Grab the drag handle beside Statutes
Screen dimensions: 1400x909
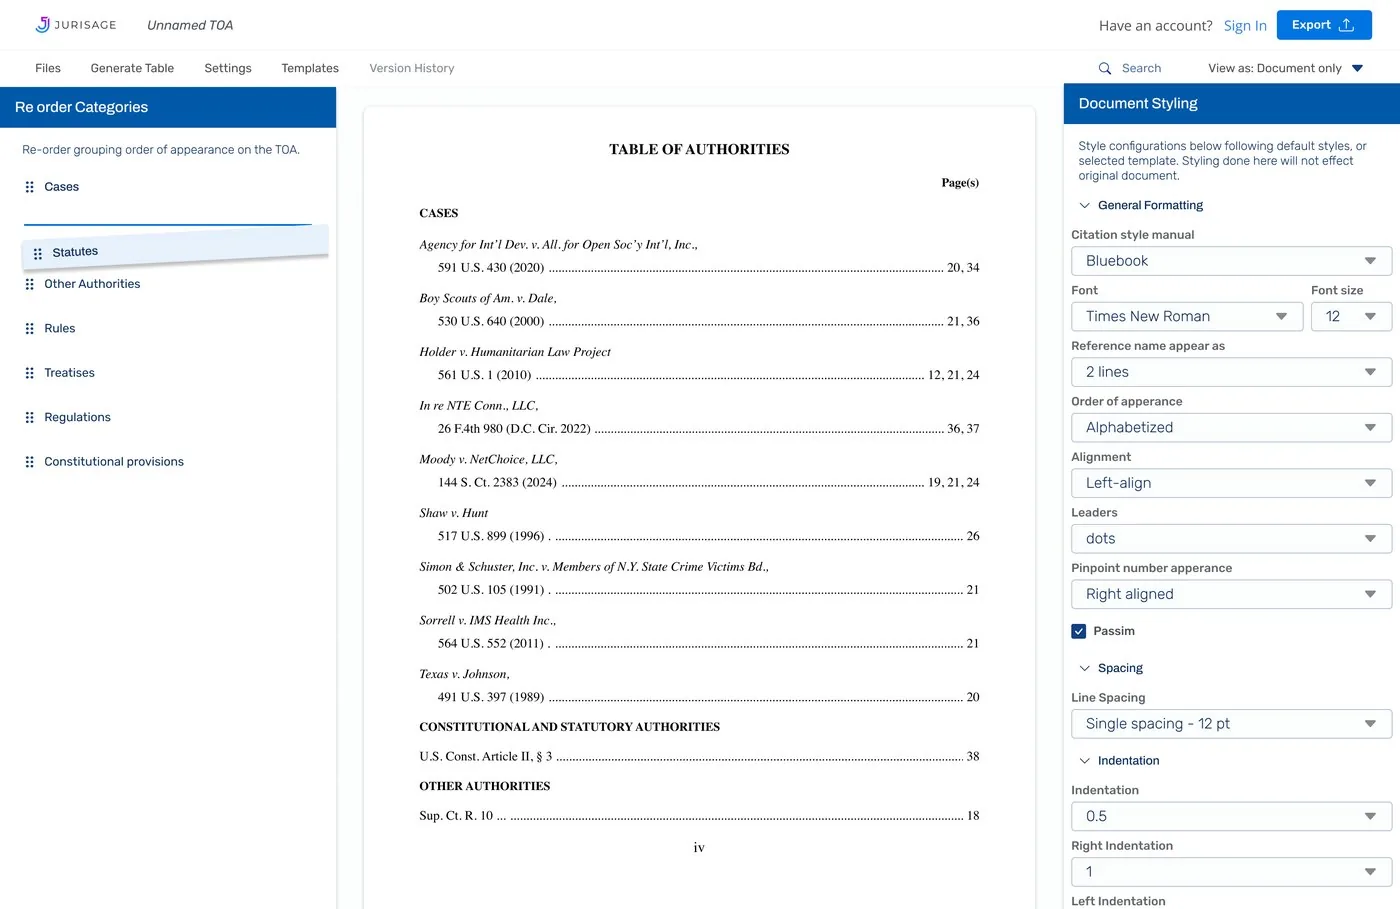[x=38, y=254]
